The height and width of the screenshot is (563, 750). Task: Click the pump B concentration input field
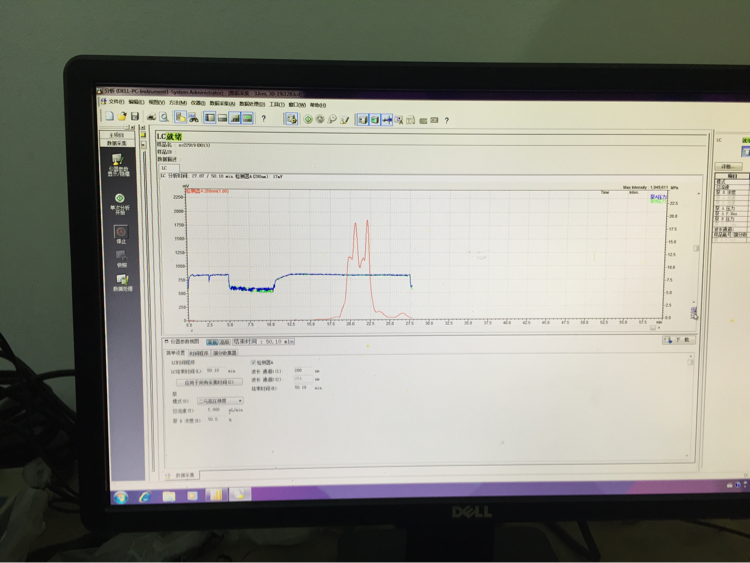216,419
